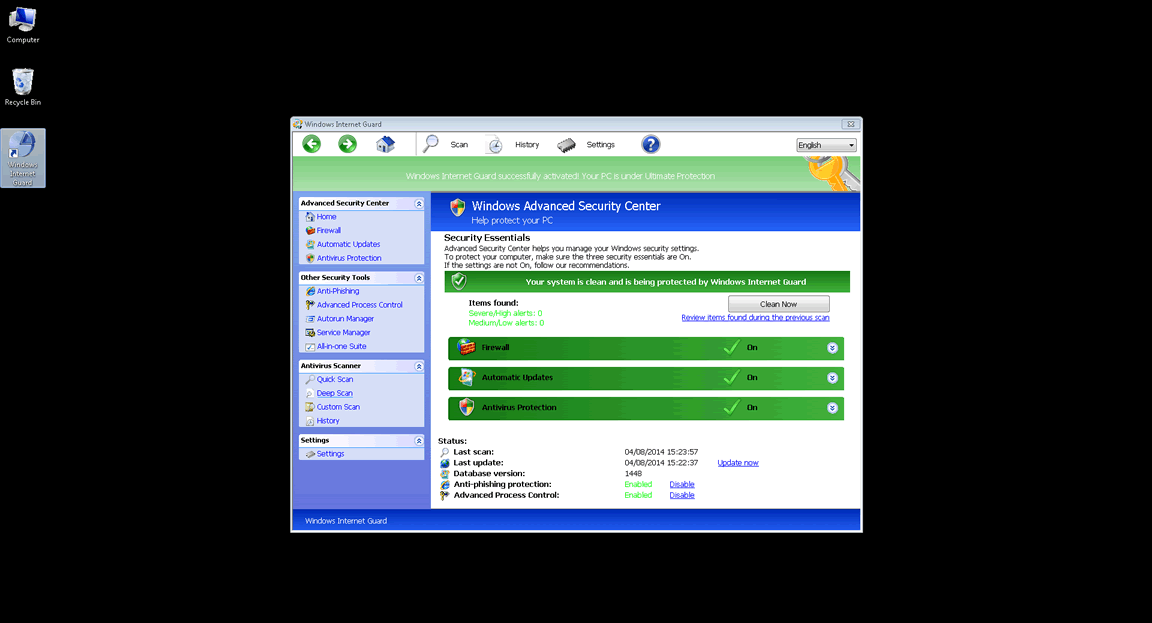Click the home house icon in toolbar
This screenshot has height=623, width=1152.
coord(385,144)
